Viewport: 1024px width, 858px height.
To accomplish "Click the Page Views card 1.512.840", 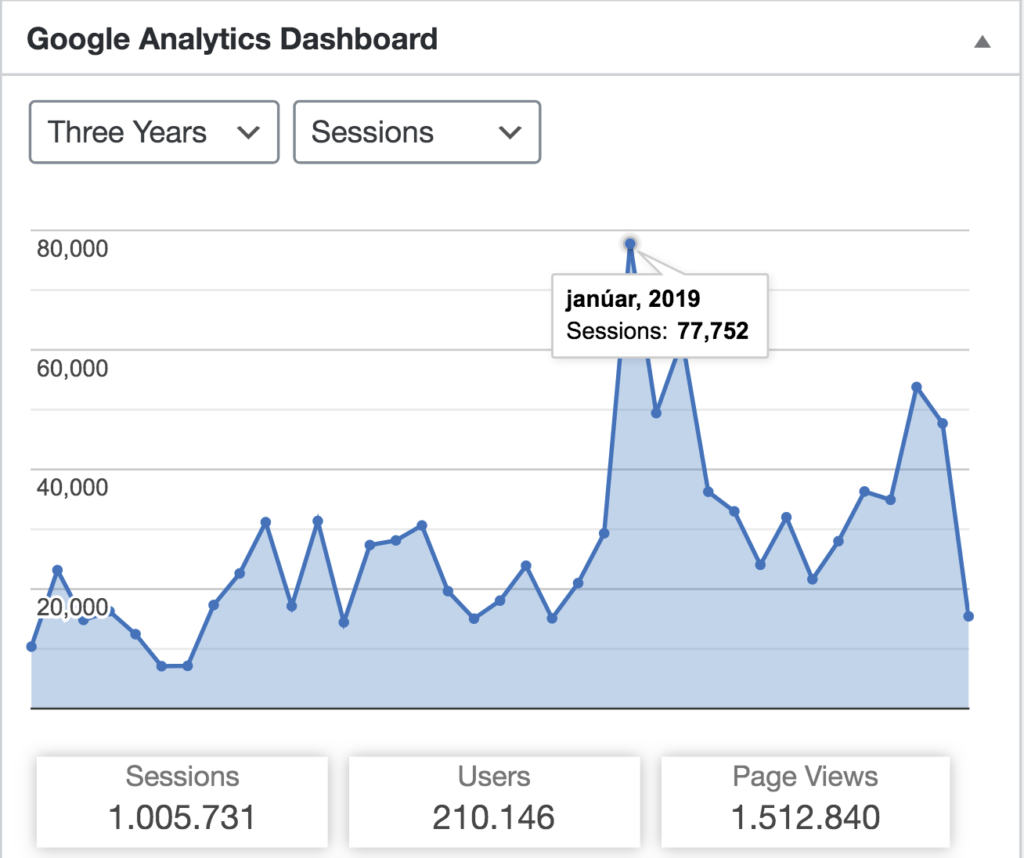I will pyautogui.click(x=805, y=801).
